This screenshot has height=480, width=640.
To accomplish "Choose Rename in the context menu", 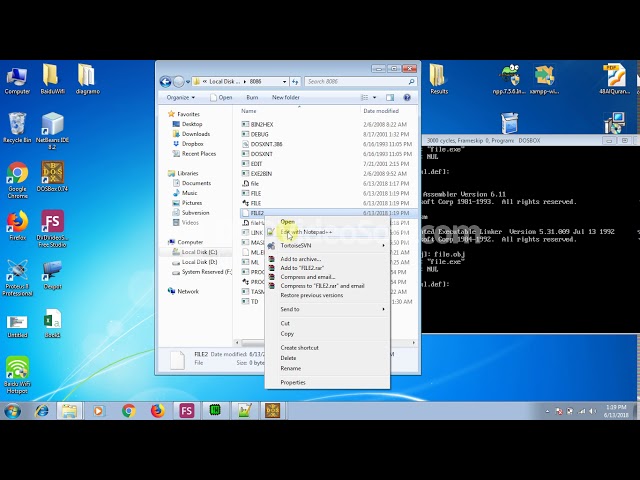I will (327, 368).
